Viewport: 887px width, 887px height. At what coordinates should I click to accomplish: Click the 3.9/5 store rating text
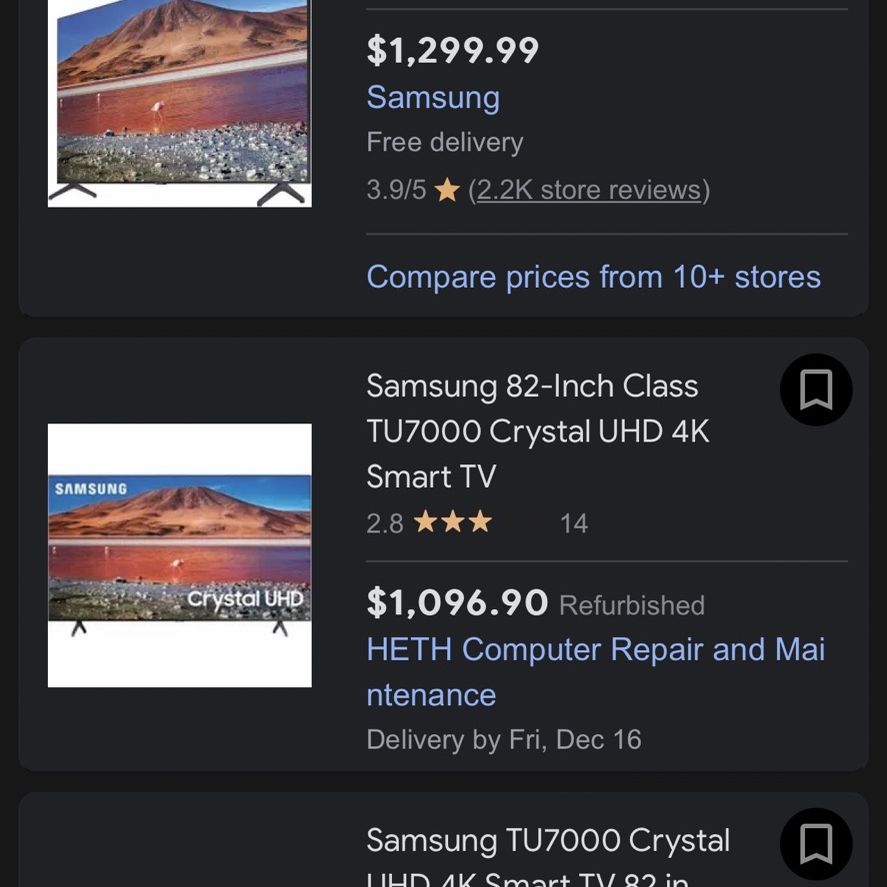(396, 190)
